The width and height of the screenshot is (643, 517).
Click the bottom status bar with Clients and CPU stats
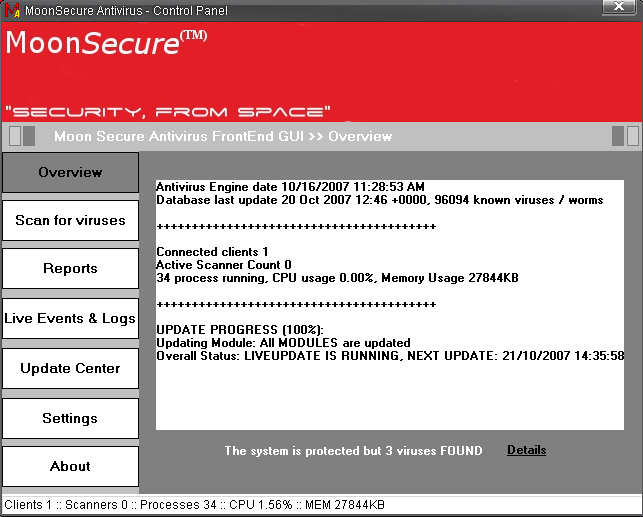(322, 505)
